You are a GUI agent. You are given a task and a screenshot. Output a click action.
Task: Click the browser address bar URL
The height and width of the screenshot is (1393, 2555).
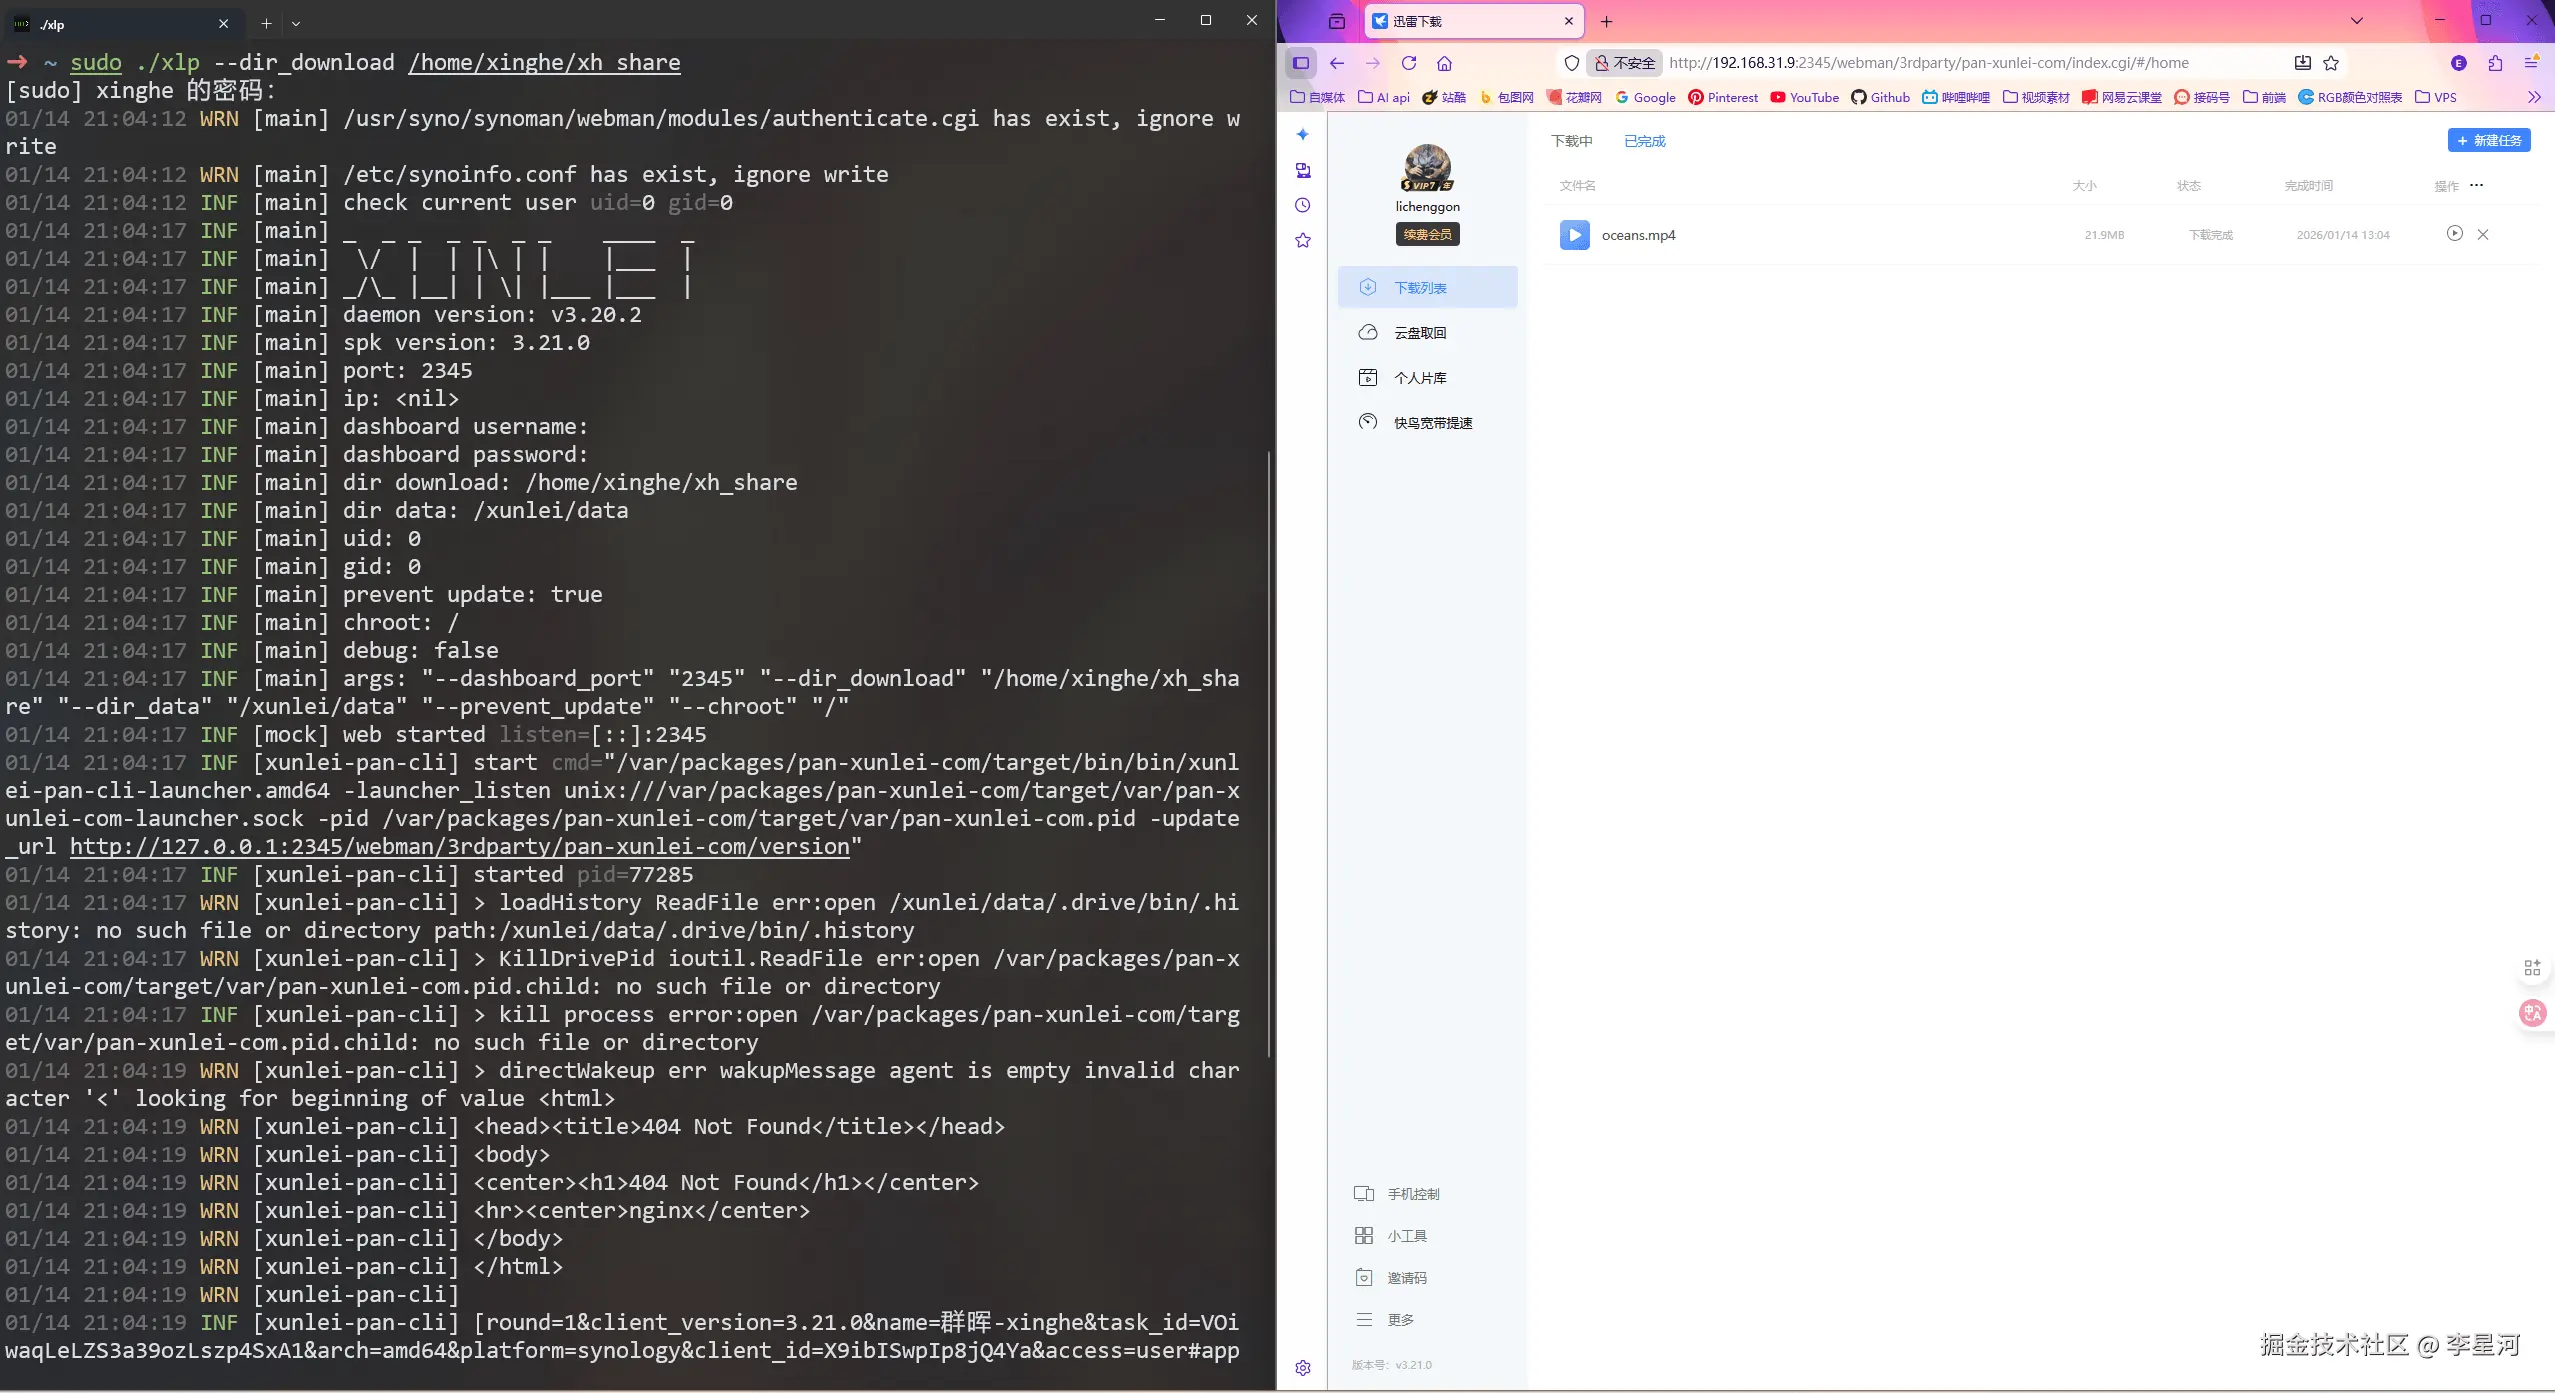click(x=1928, y=63)
